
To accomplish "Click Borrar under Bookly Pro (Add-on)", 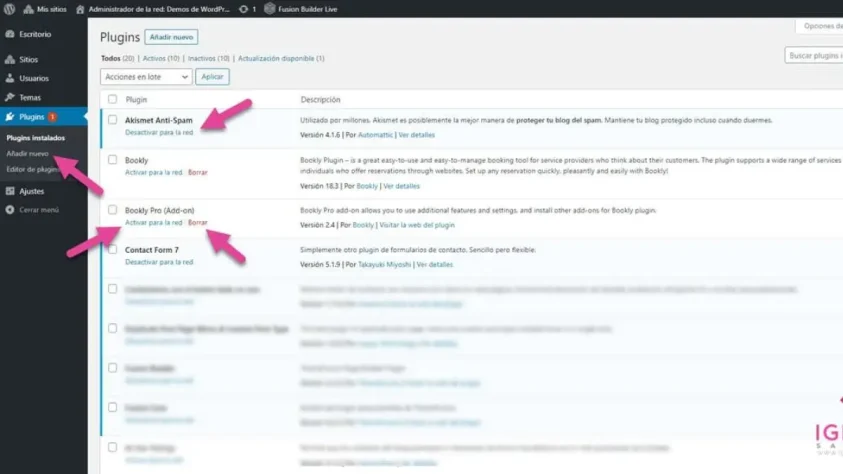I will (x=197, y=222).
